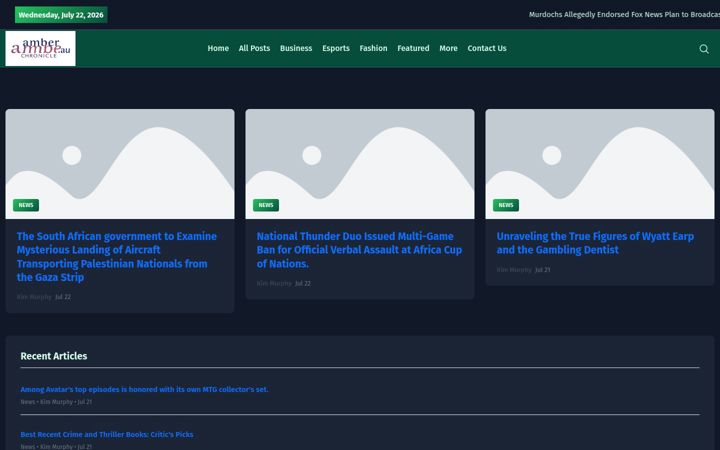Screen dimensions: 720x450
Task: Click the Murdochs Fox News ticker headline
Action: [624, 15]
